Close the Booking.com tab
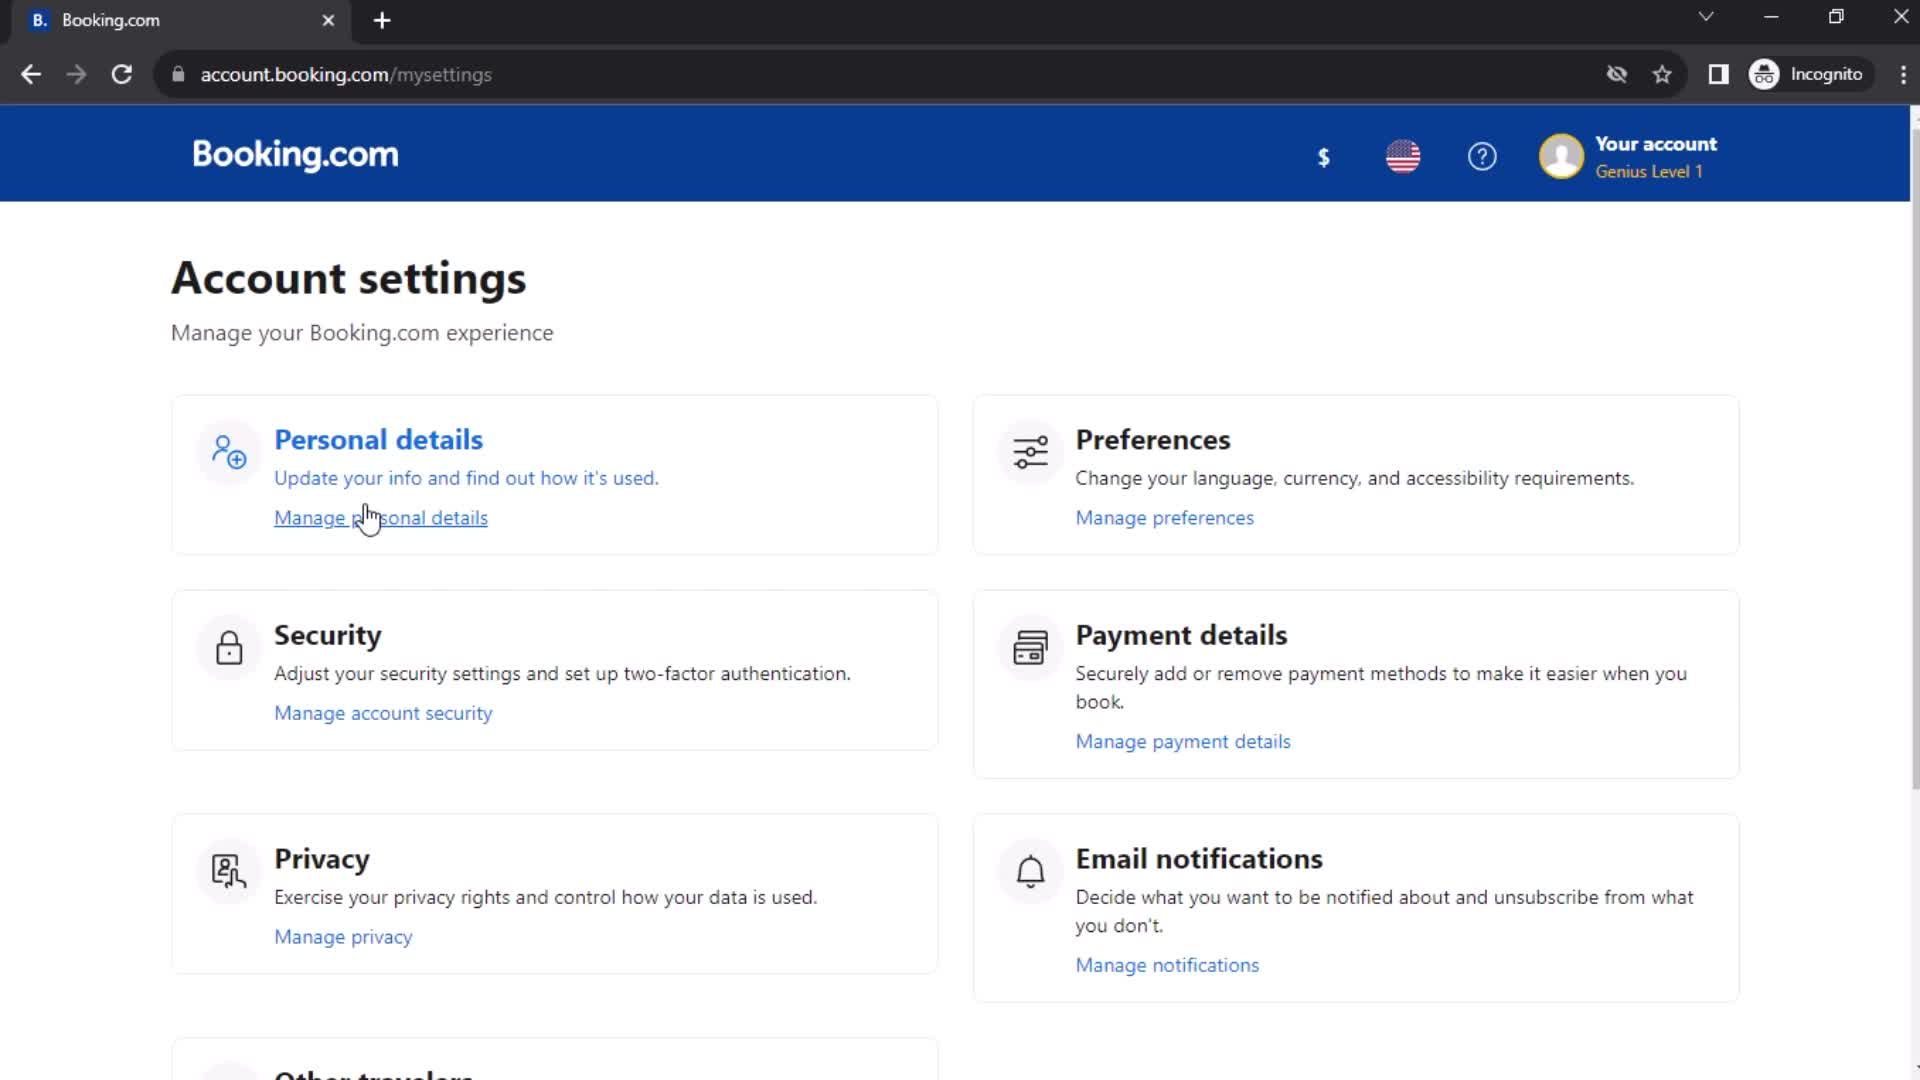The width and height of the screenshot is (1920, 1080). 328,20
